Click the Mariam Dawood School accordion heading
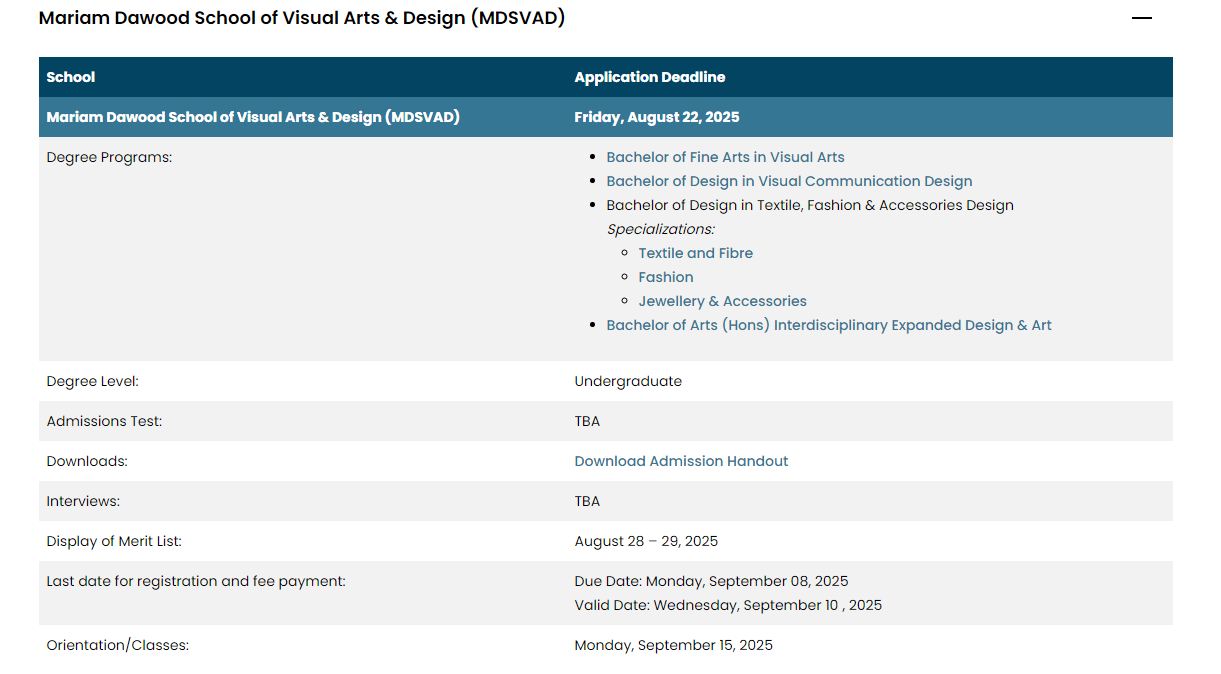The image size is (1221, 674). click(x=302, y=18)
